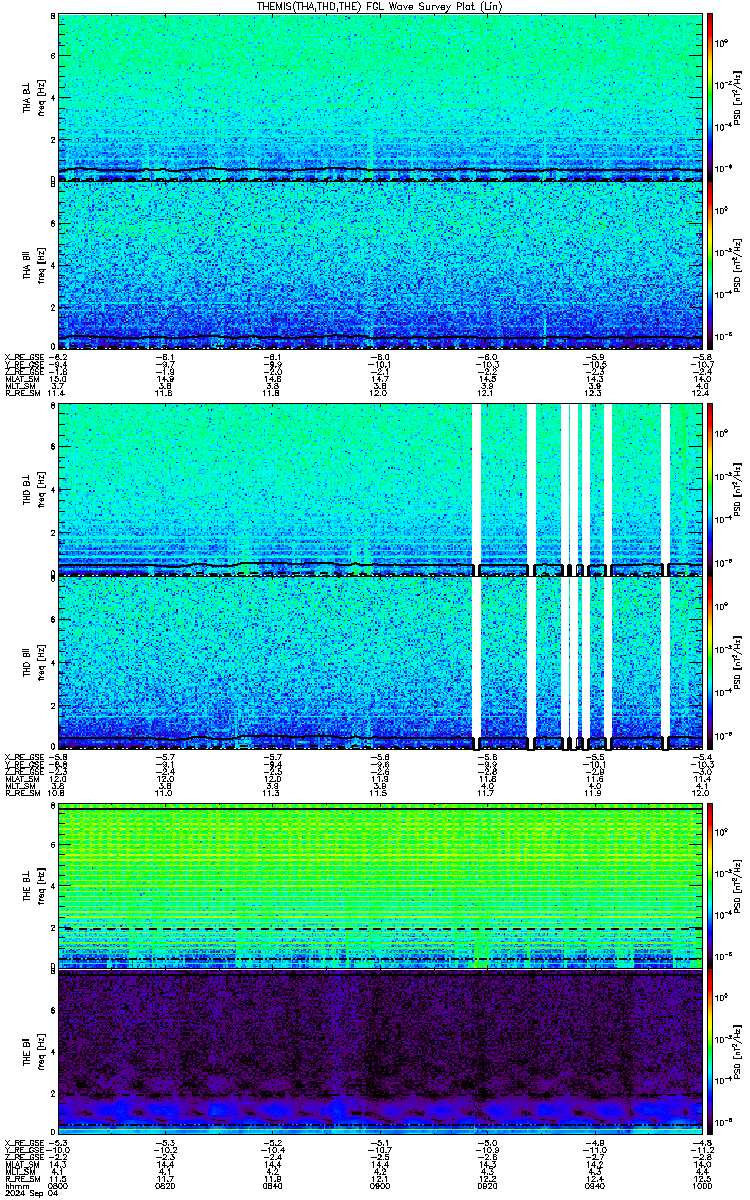The width and height of the screenshot is (750, 1200).
Task: Click the PSD color bar beside THE BL panel
Action: coord(710,886)
